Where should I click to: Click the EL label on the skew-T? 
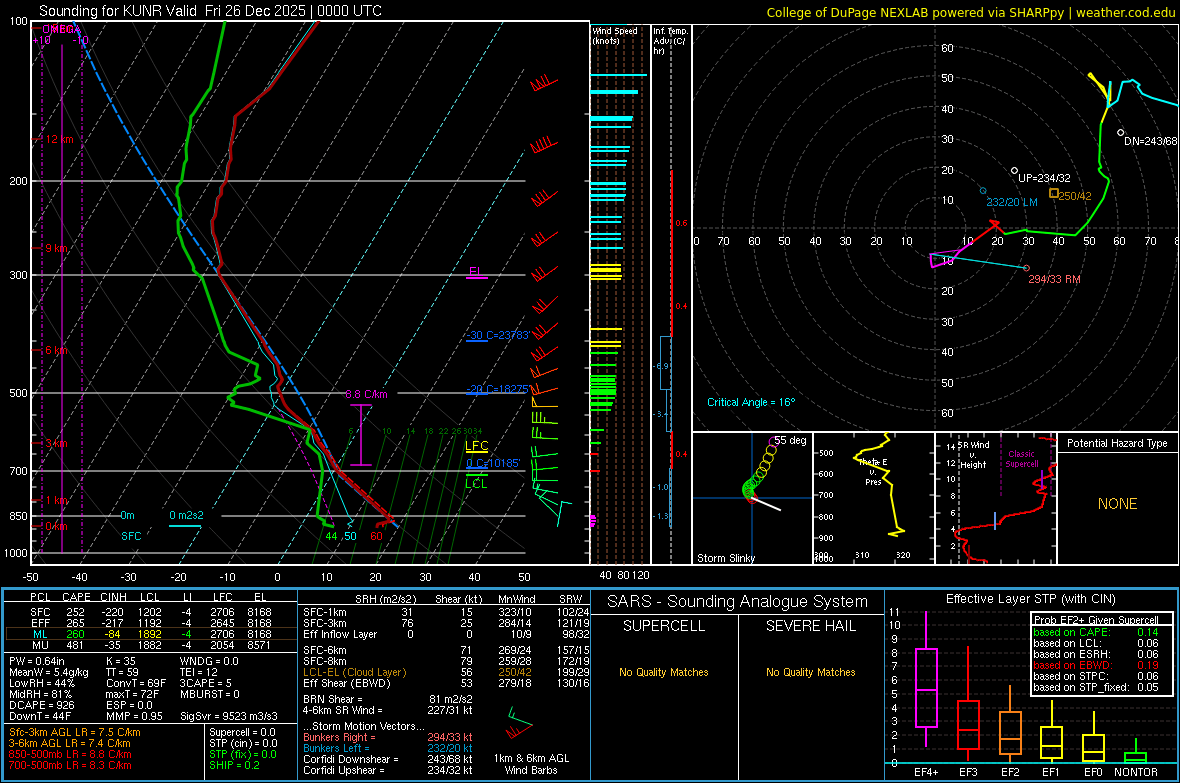pos(475,271)
